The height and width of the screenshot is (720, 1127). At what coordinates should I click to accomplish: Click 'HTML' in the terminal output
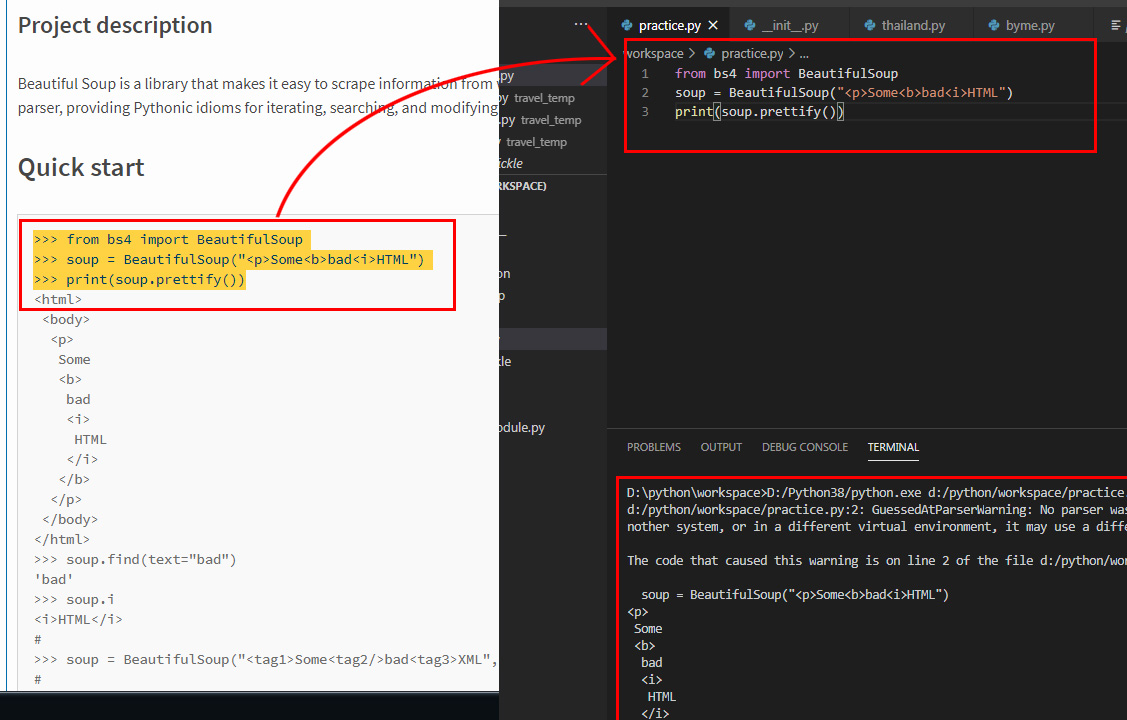(x=662, y=697)
